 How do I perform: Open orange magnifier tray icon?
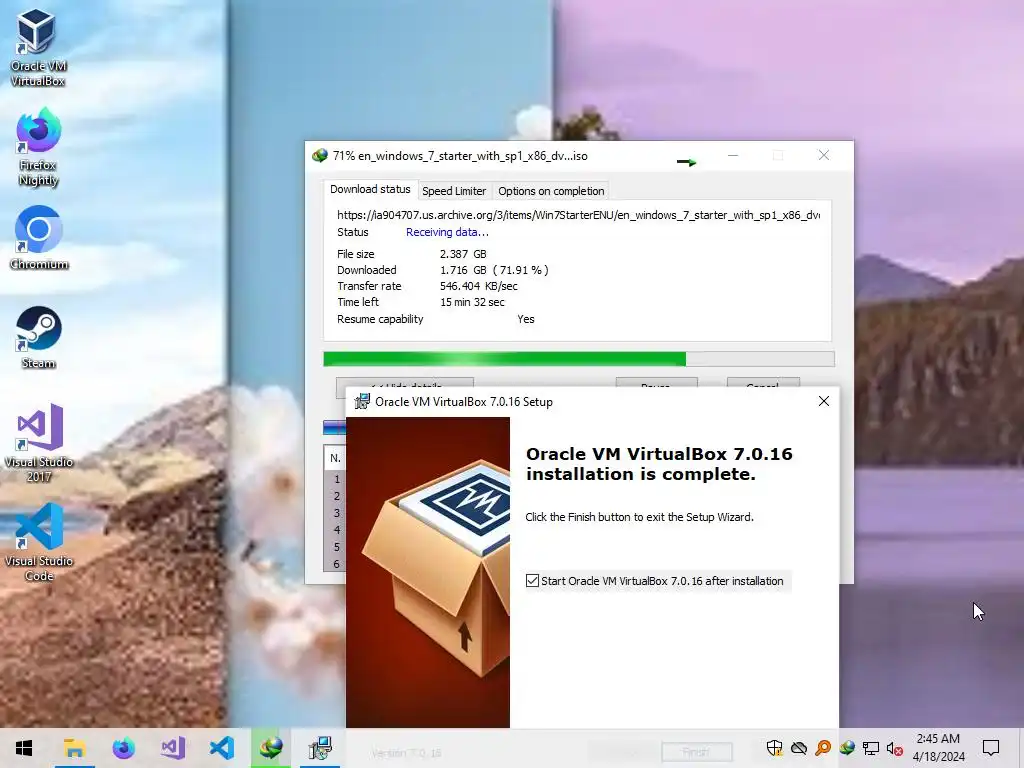point(823,748)
